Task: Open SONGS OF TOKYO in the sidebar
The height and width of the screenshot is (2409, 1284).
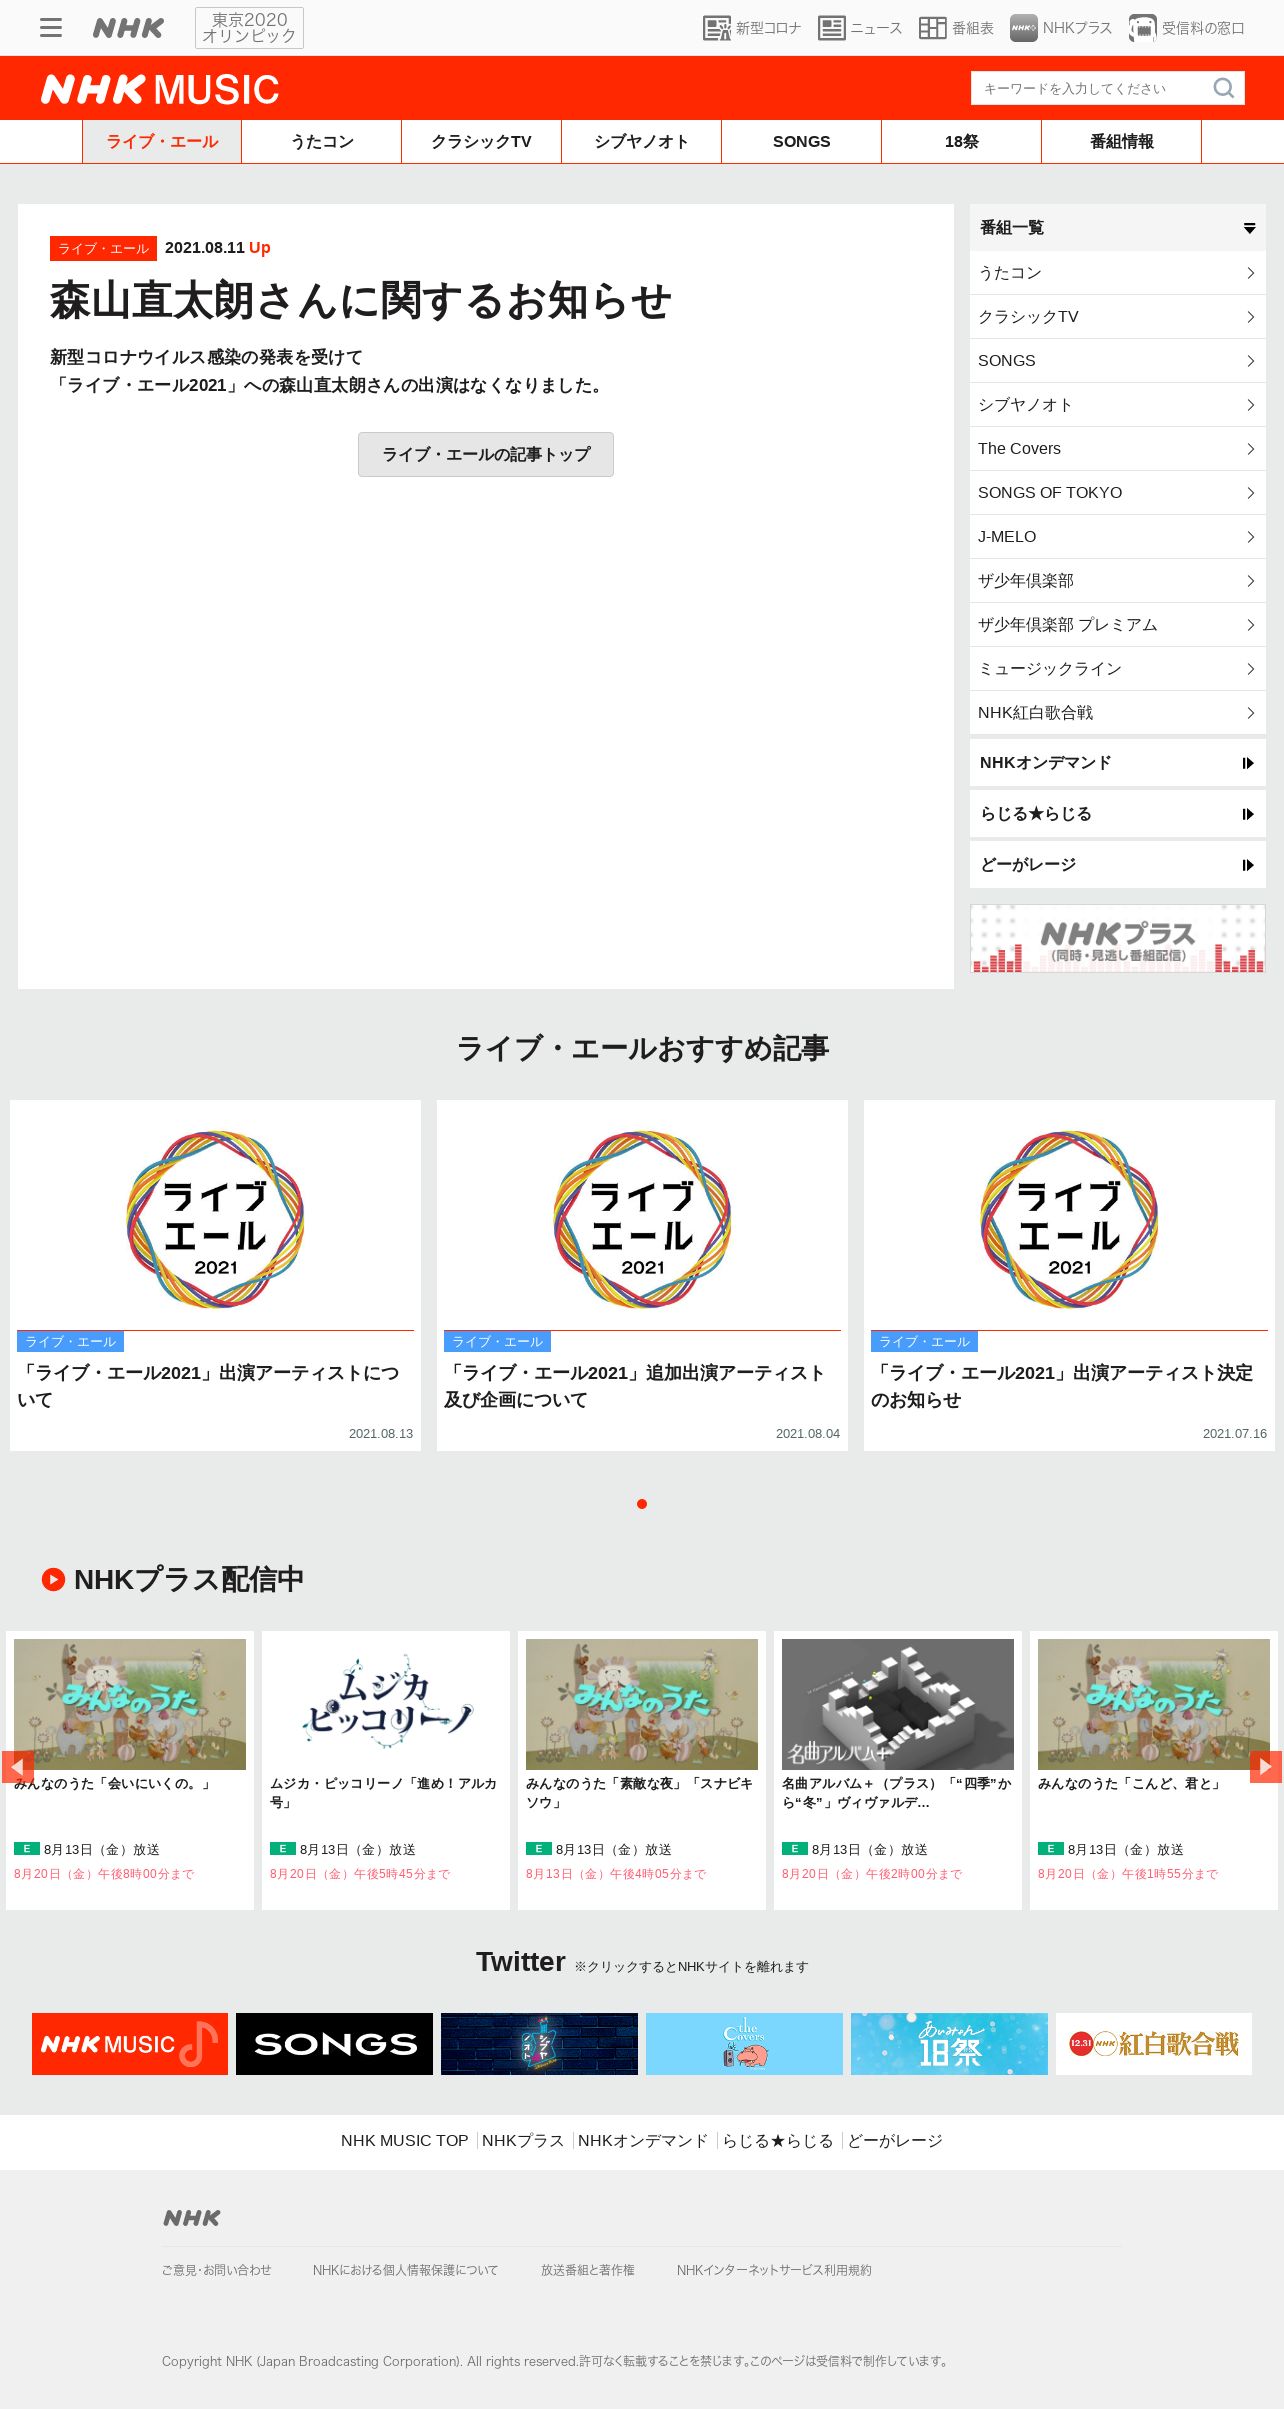Action: 1118,493
